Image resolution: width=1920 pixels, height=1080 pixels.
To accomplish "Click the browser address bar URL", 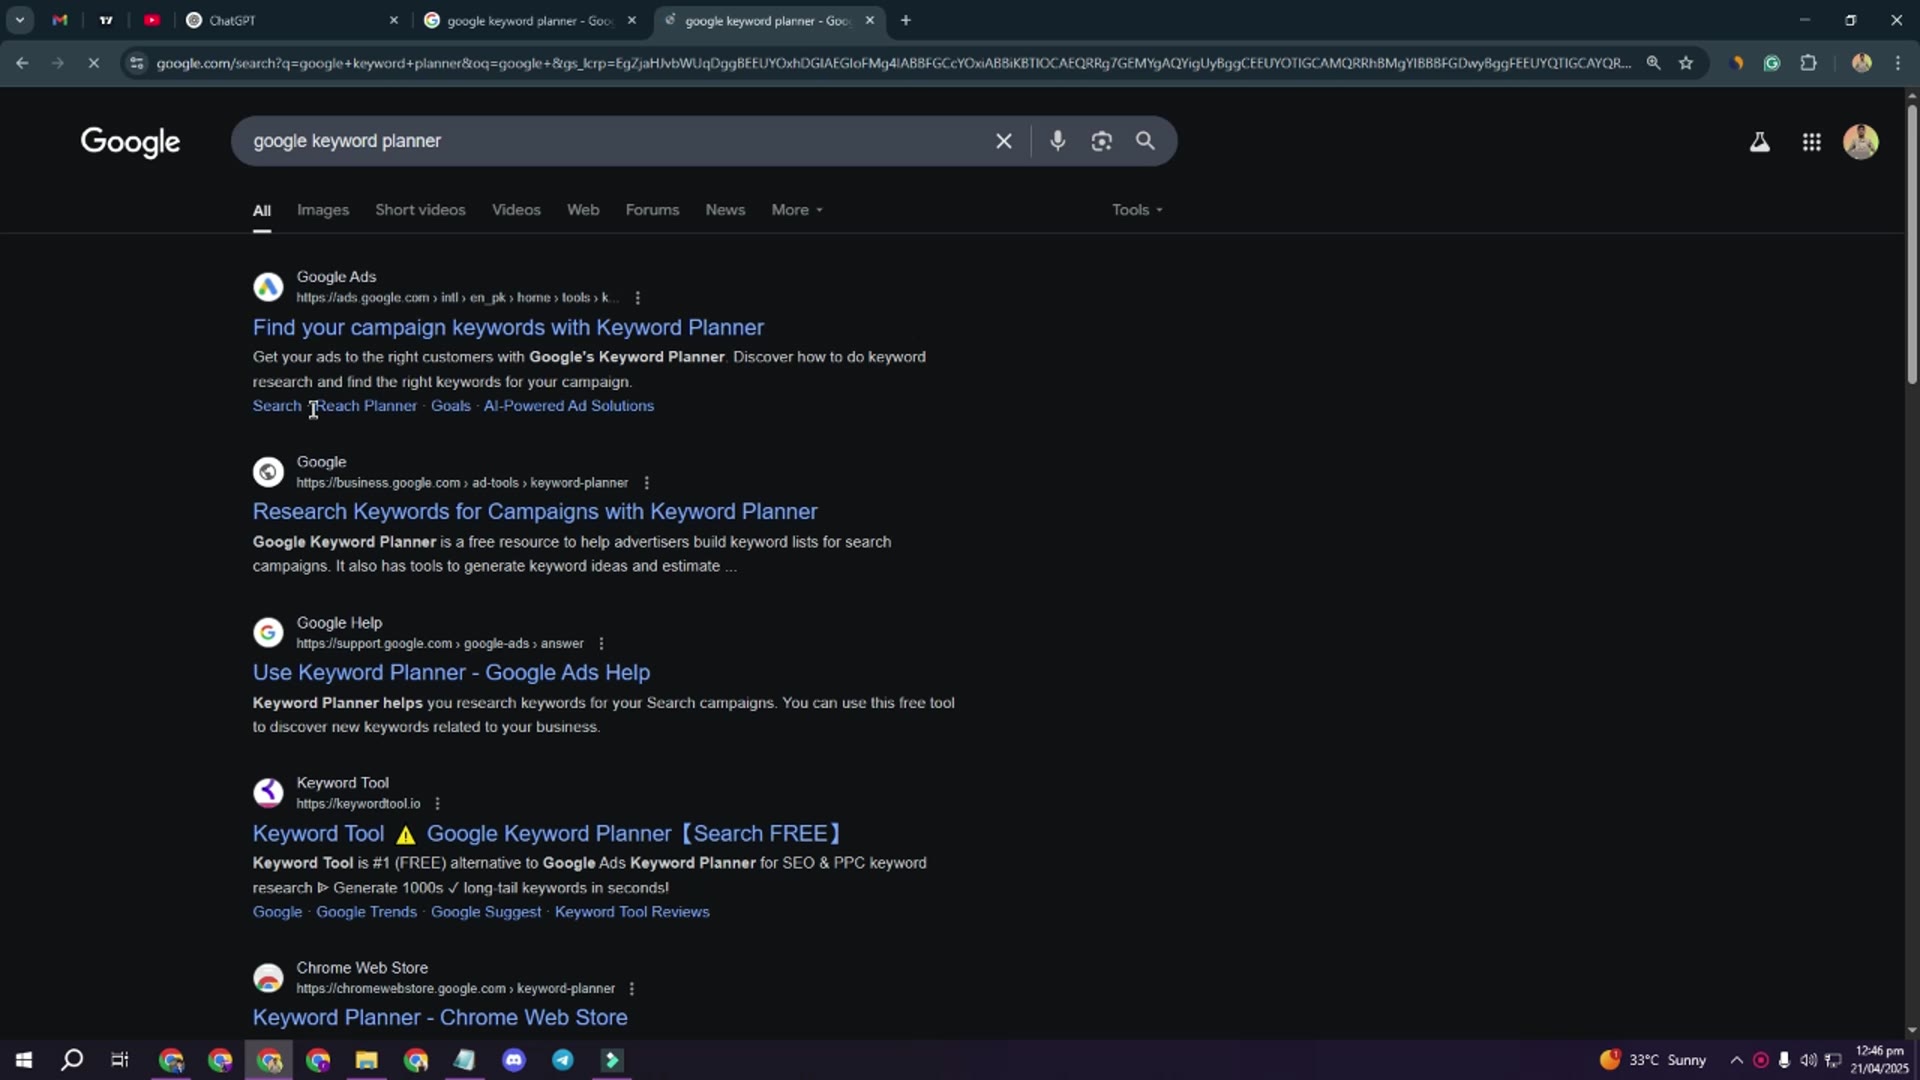I will tap(893, 63).
